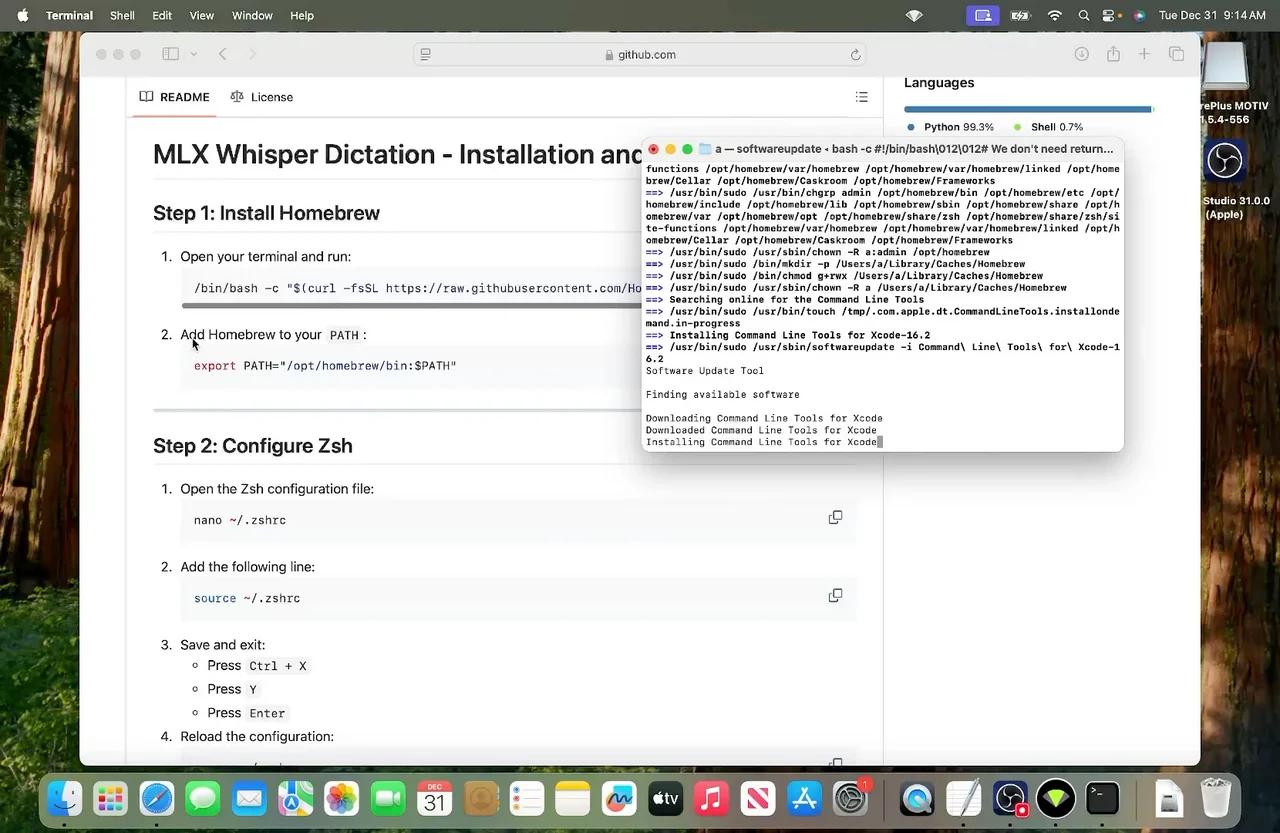Open Calendar showing 31 in the Dock
This screenshot has height=833, width=1280.
pos(434,798)
